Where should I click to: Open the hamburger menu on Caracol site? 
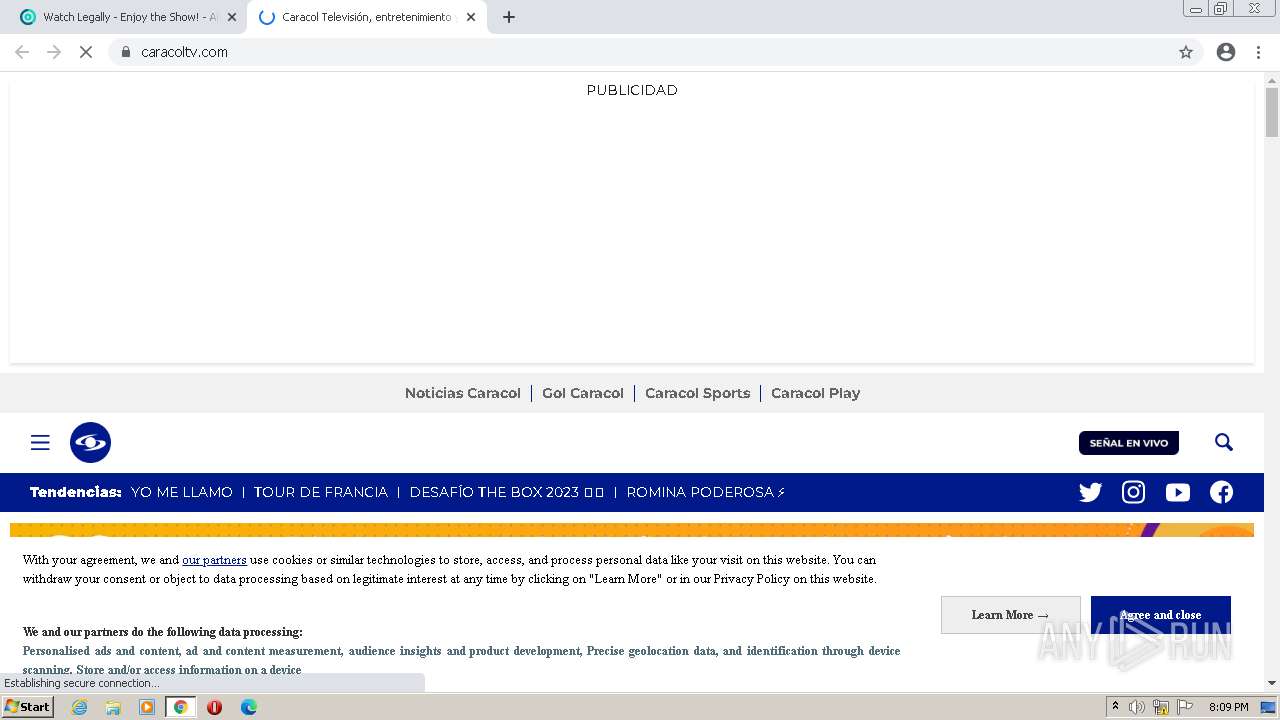point(40,442)
